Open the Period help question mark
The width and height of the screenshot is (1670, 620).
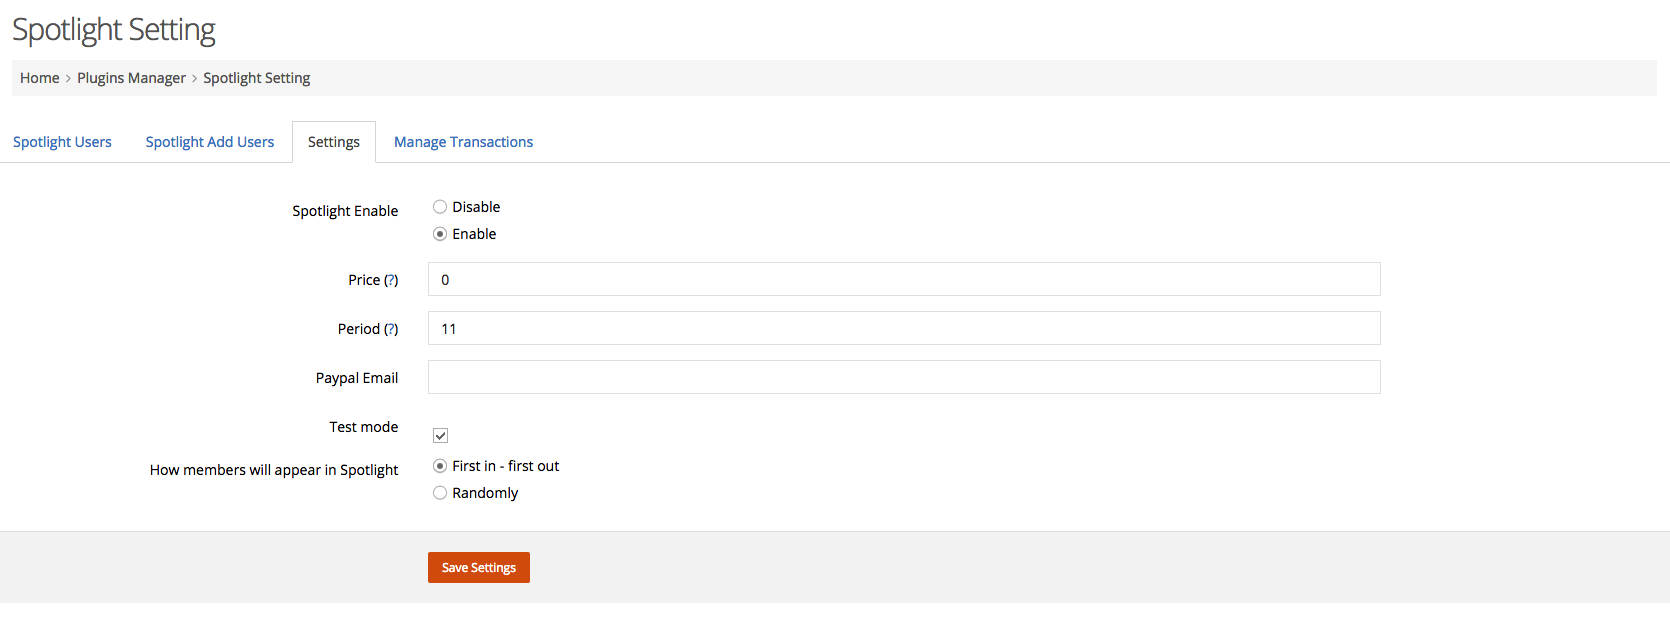click(x=391, y=329)
